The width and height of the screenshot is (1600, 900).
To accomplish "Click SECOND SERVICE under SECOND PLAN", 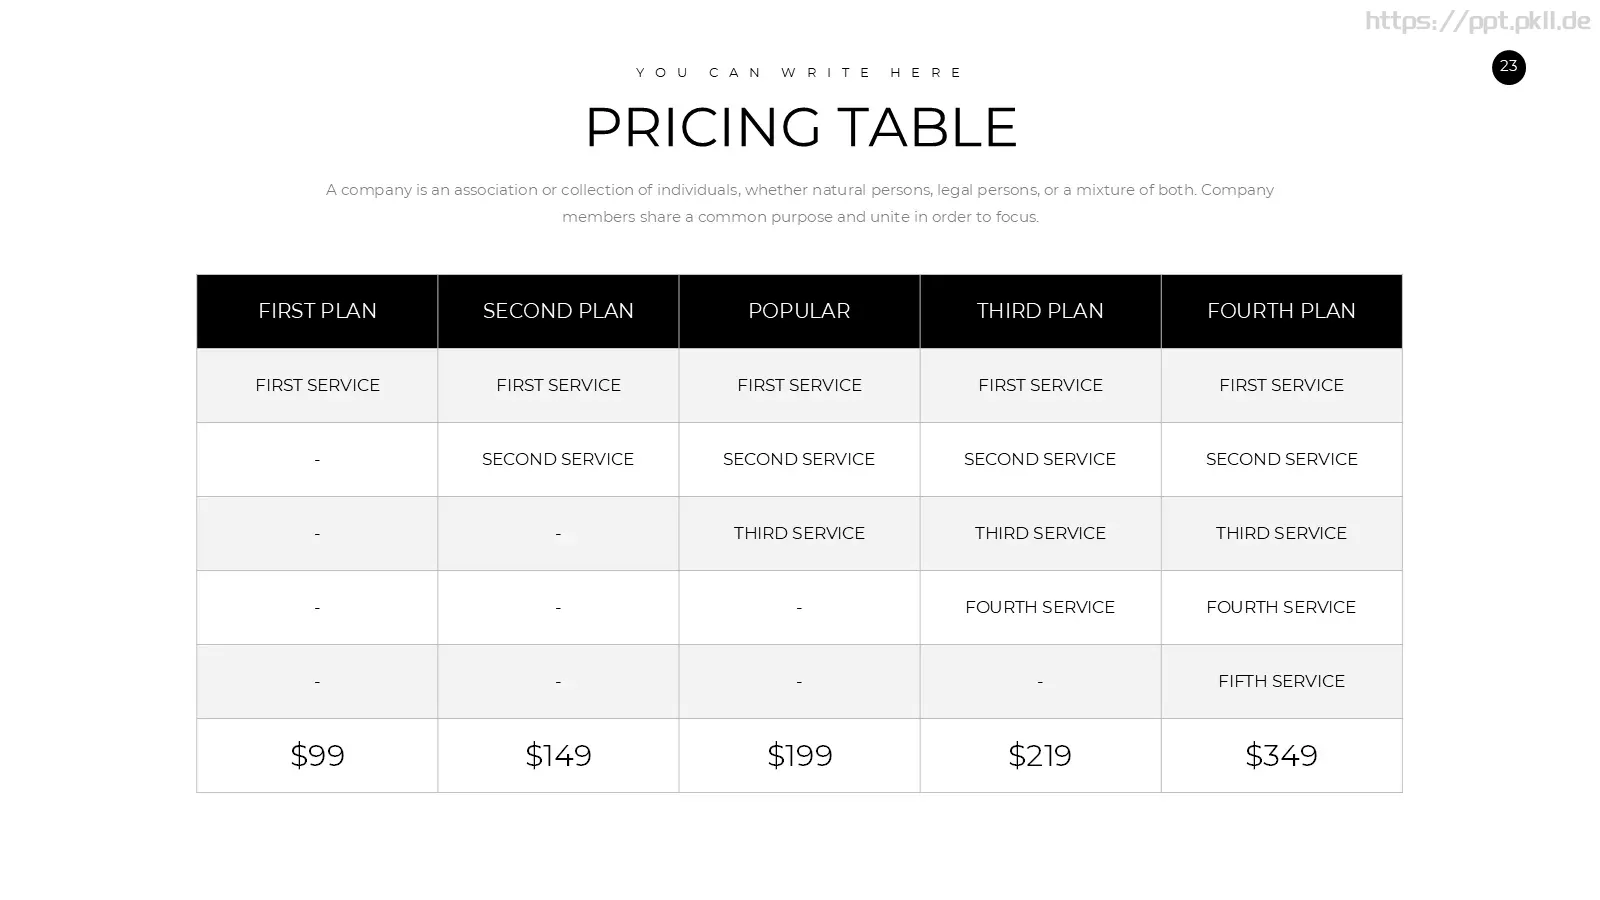I will click(558, 459).
